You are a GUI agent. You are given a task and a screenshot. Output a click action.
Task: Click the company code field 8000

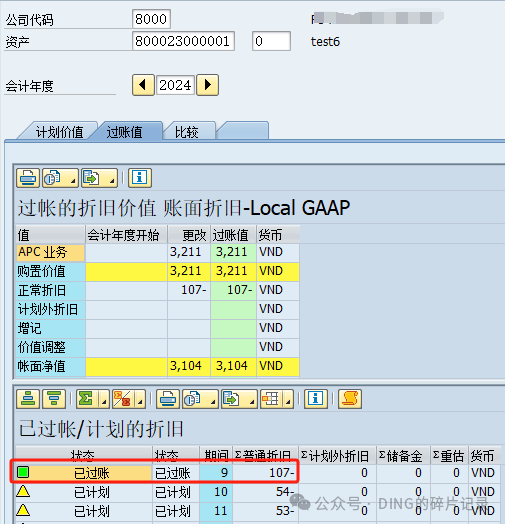click(151, 19)
